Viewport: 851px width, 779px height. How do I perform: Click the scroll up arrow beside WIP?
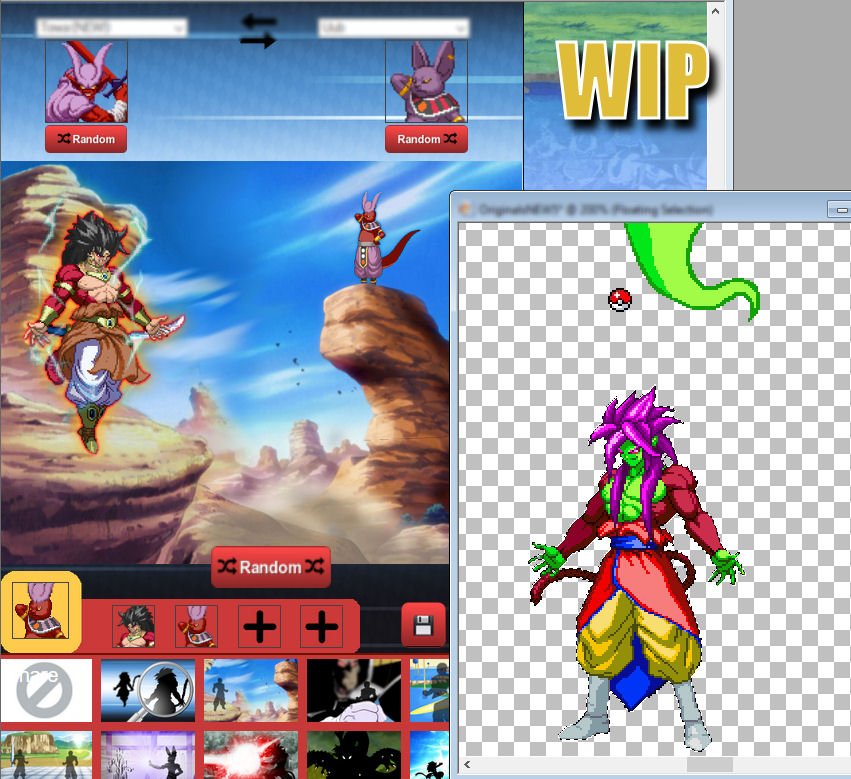tap(715, 11)
